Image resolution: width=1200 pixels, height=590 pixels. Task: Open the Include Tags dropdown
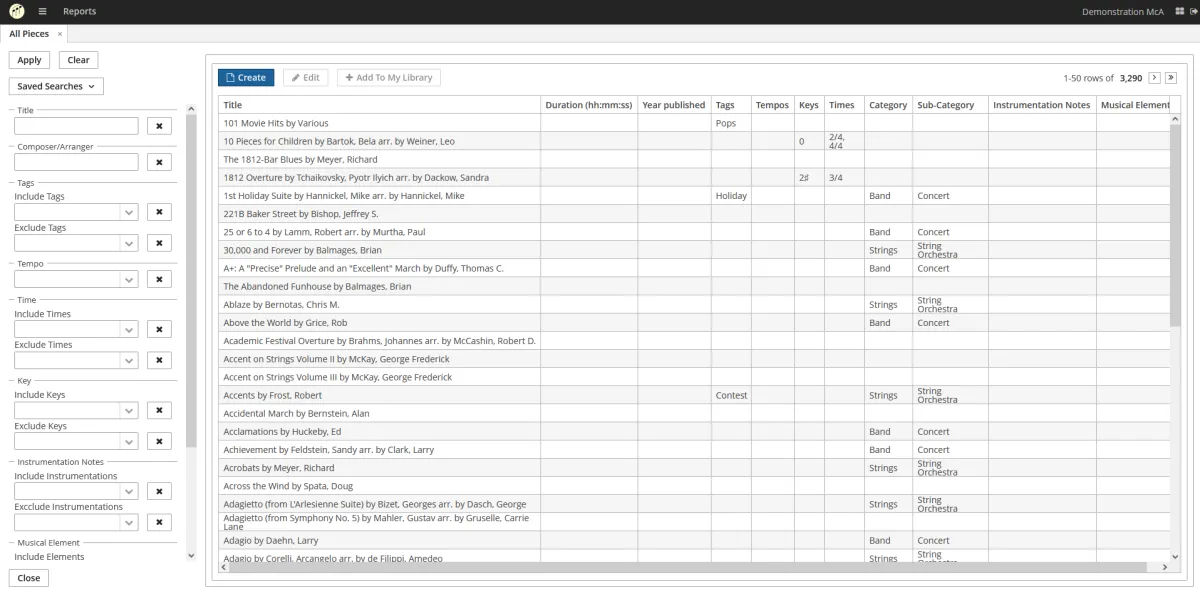(129, 212)
